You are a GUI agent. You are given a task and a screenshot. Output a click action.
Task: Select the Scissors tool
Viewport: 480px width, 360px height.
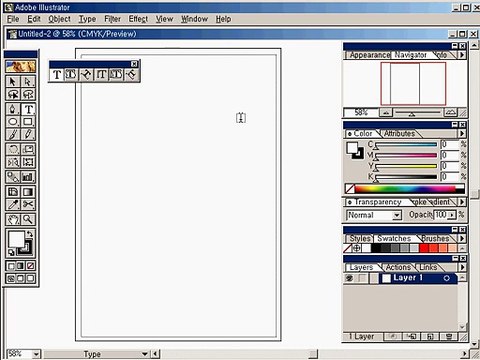click(28, 204)
